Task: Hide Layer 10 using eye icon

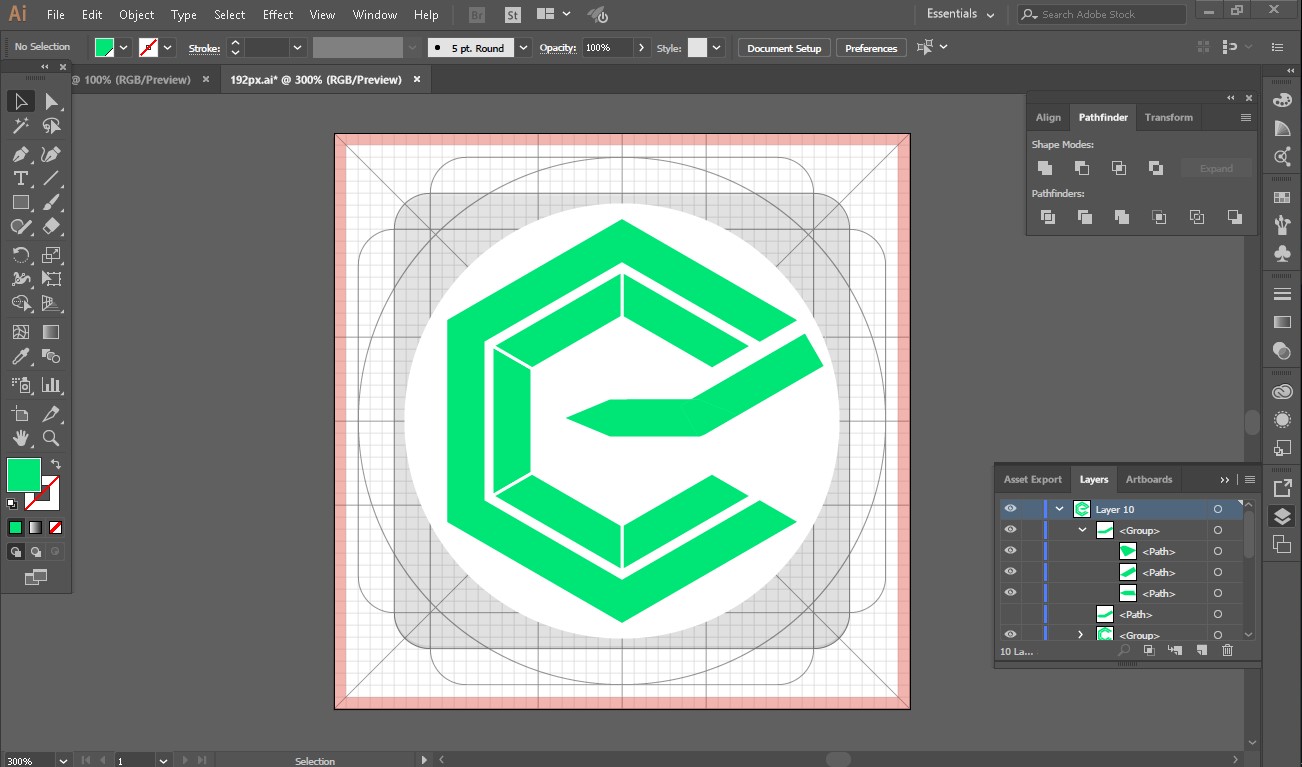Action: point(1010,509)
